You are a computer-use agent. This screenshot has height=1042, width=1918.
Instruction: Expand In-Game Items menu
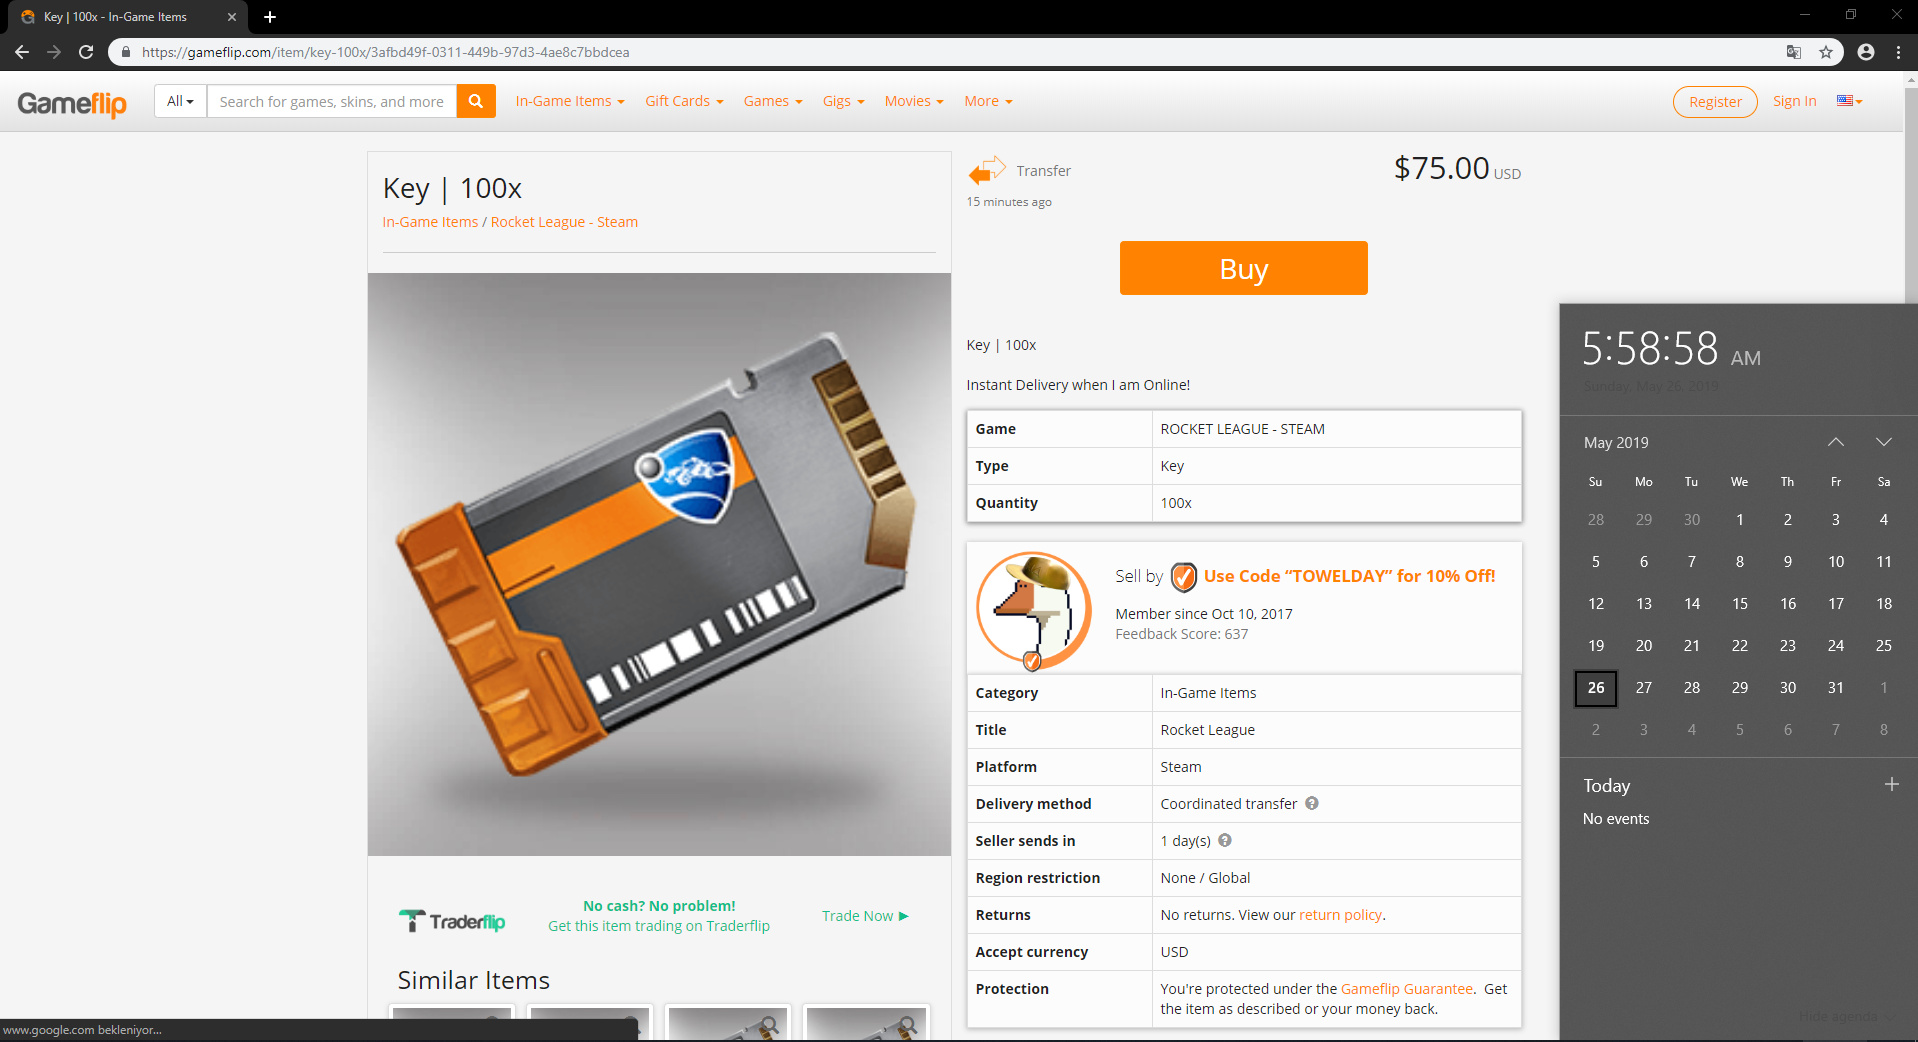[570, 101]
